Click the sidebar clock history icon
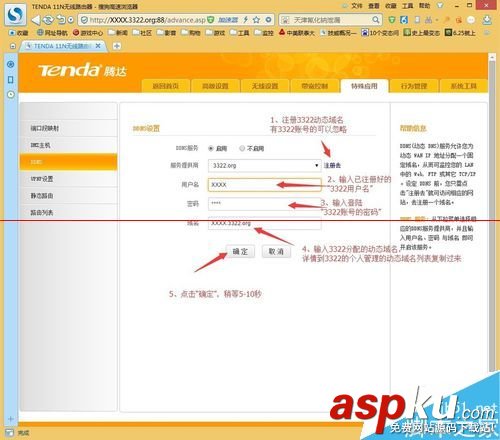The height and width of the screenshot is (440, 500). coord(11,95)
